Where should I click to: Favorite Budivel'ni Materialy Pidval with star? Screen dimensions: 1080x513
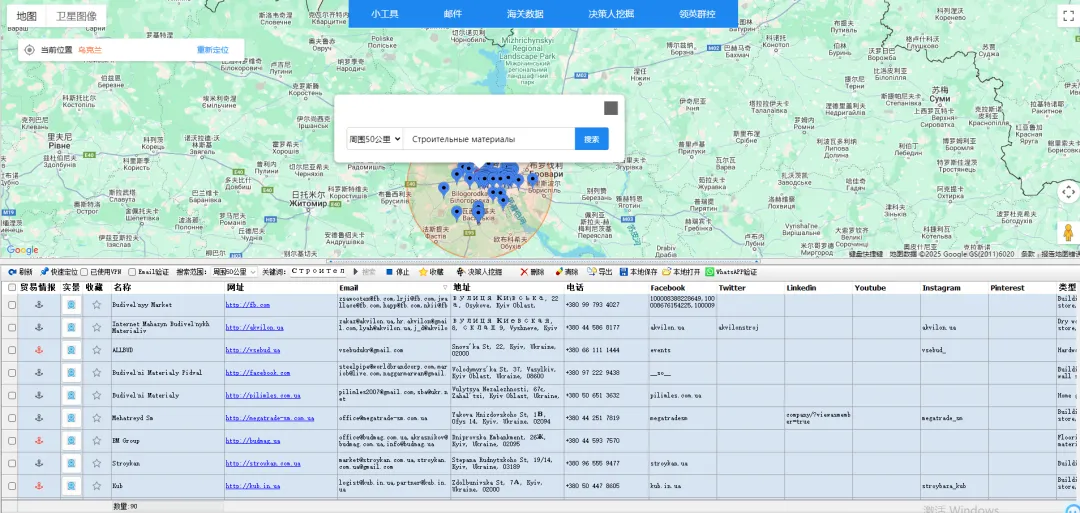tap(96, 373)
